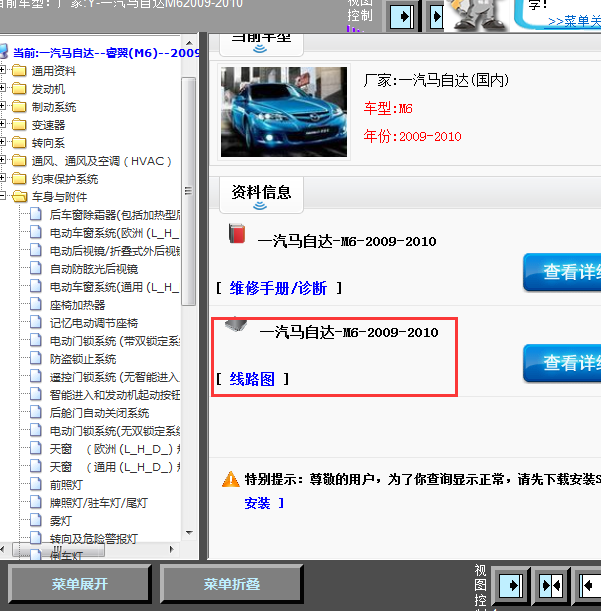
Task: Click bottom view-control split-center icon
Action: point(551,585)
